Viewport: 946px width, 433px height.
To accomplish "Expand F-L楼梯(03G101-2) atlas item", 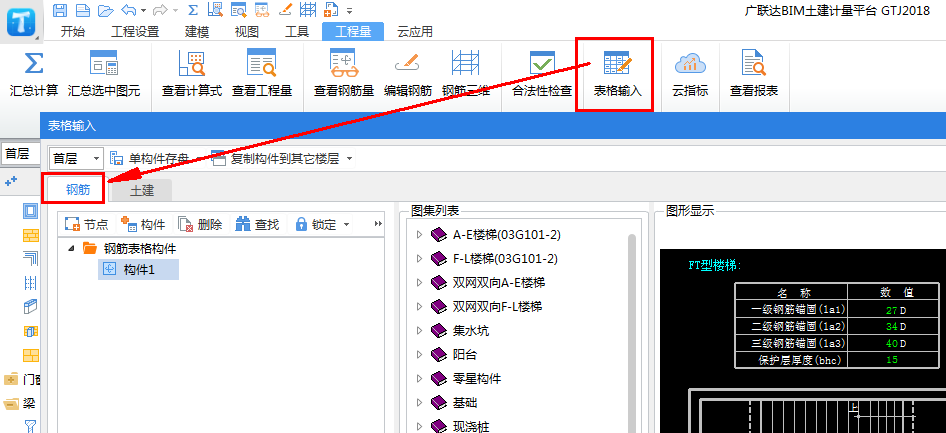I will point(417,259).
